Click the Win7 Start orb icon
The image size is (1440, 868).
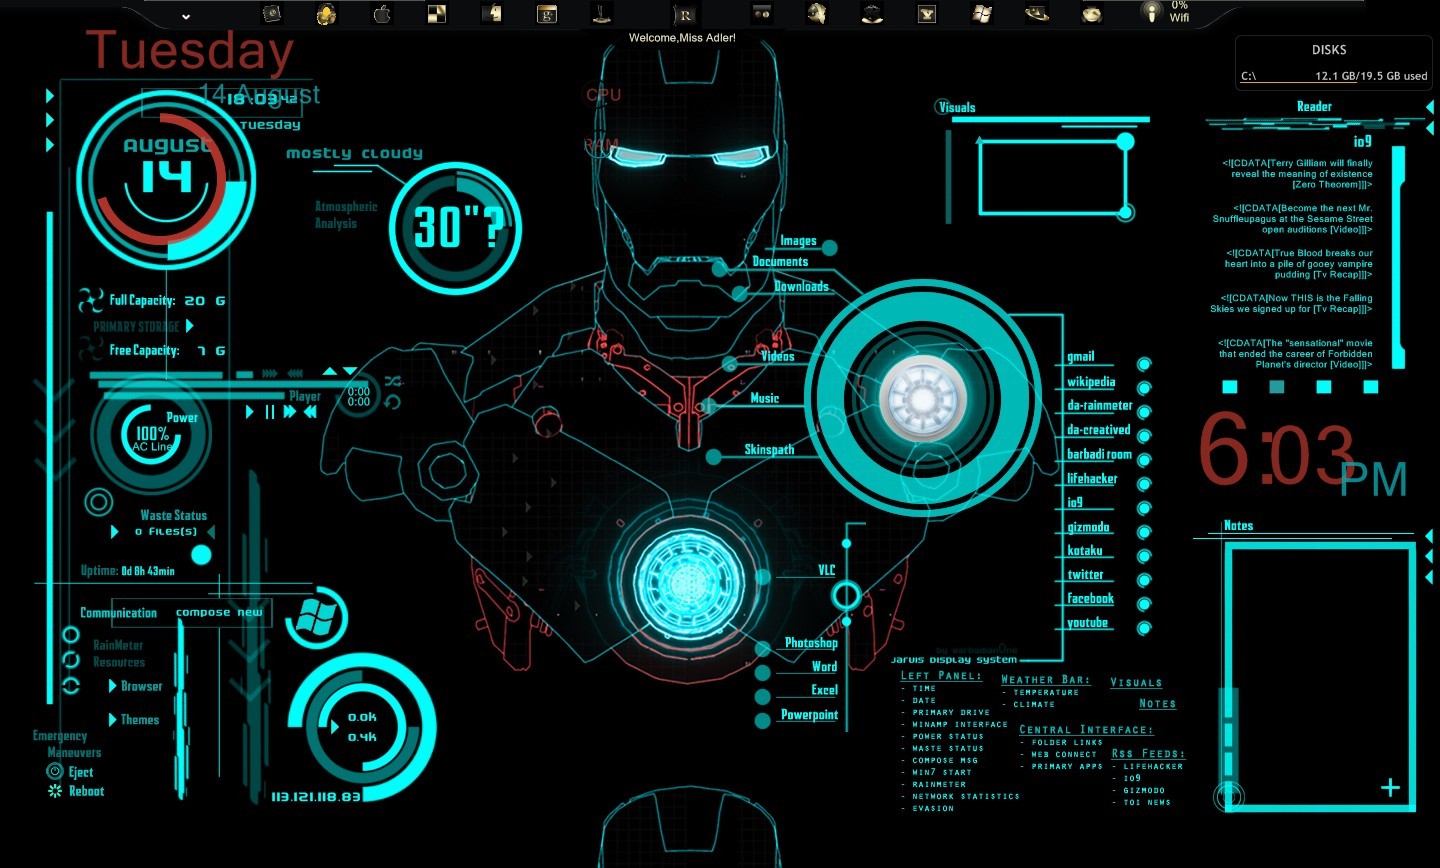click(316, 619)
